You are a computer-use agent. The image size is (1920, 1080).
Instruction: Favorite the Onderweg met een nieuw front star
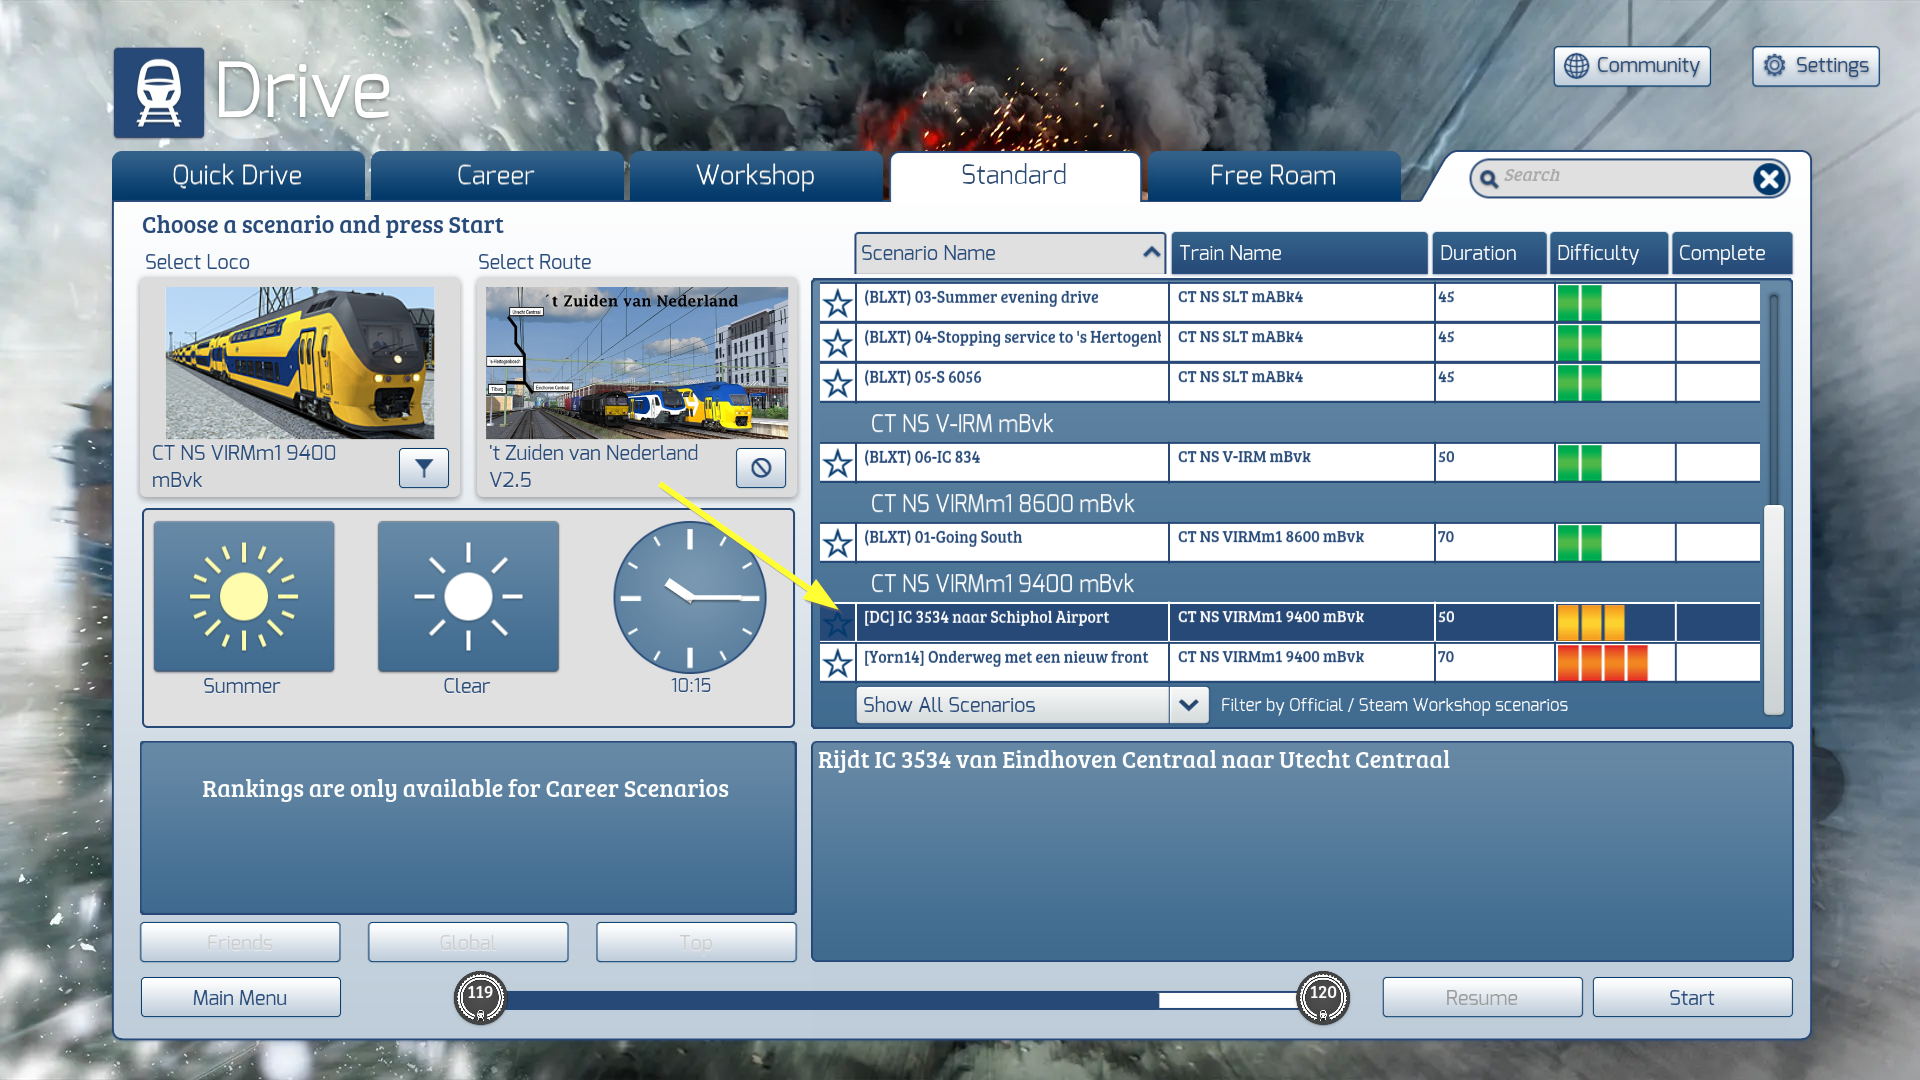coord(838,663)
